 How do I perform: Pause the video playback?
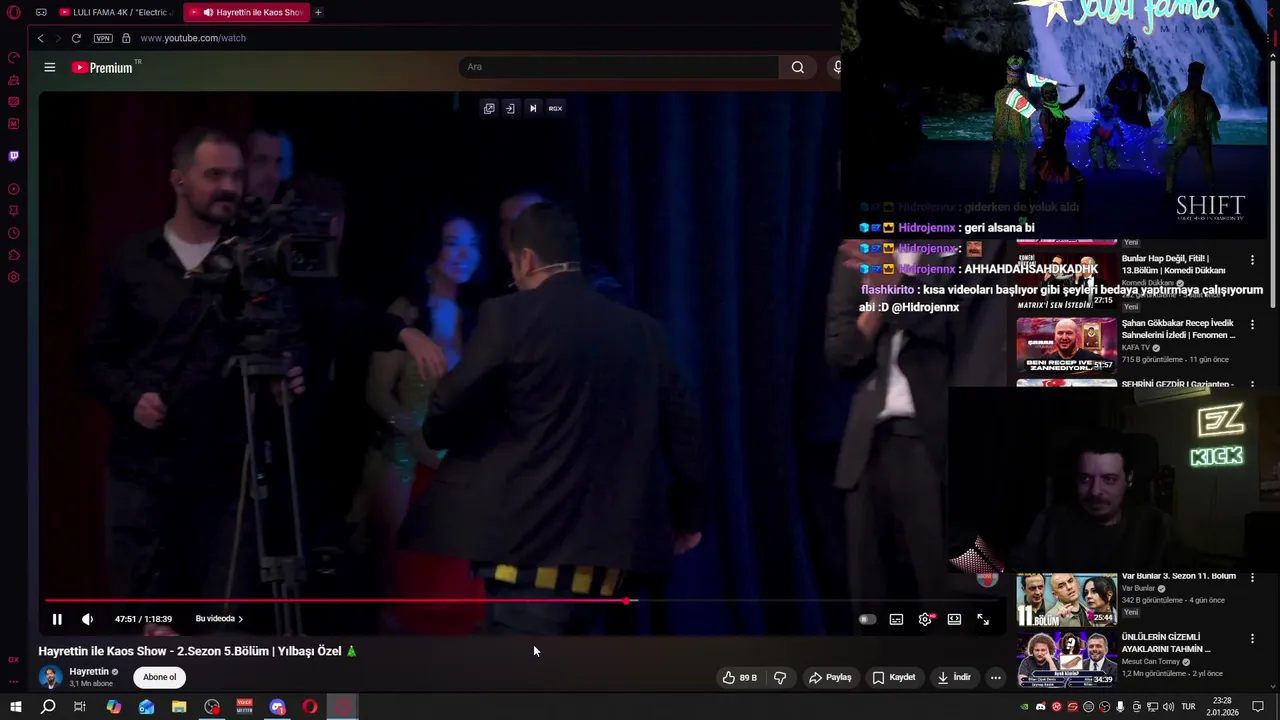point(57,619)
